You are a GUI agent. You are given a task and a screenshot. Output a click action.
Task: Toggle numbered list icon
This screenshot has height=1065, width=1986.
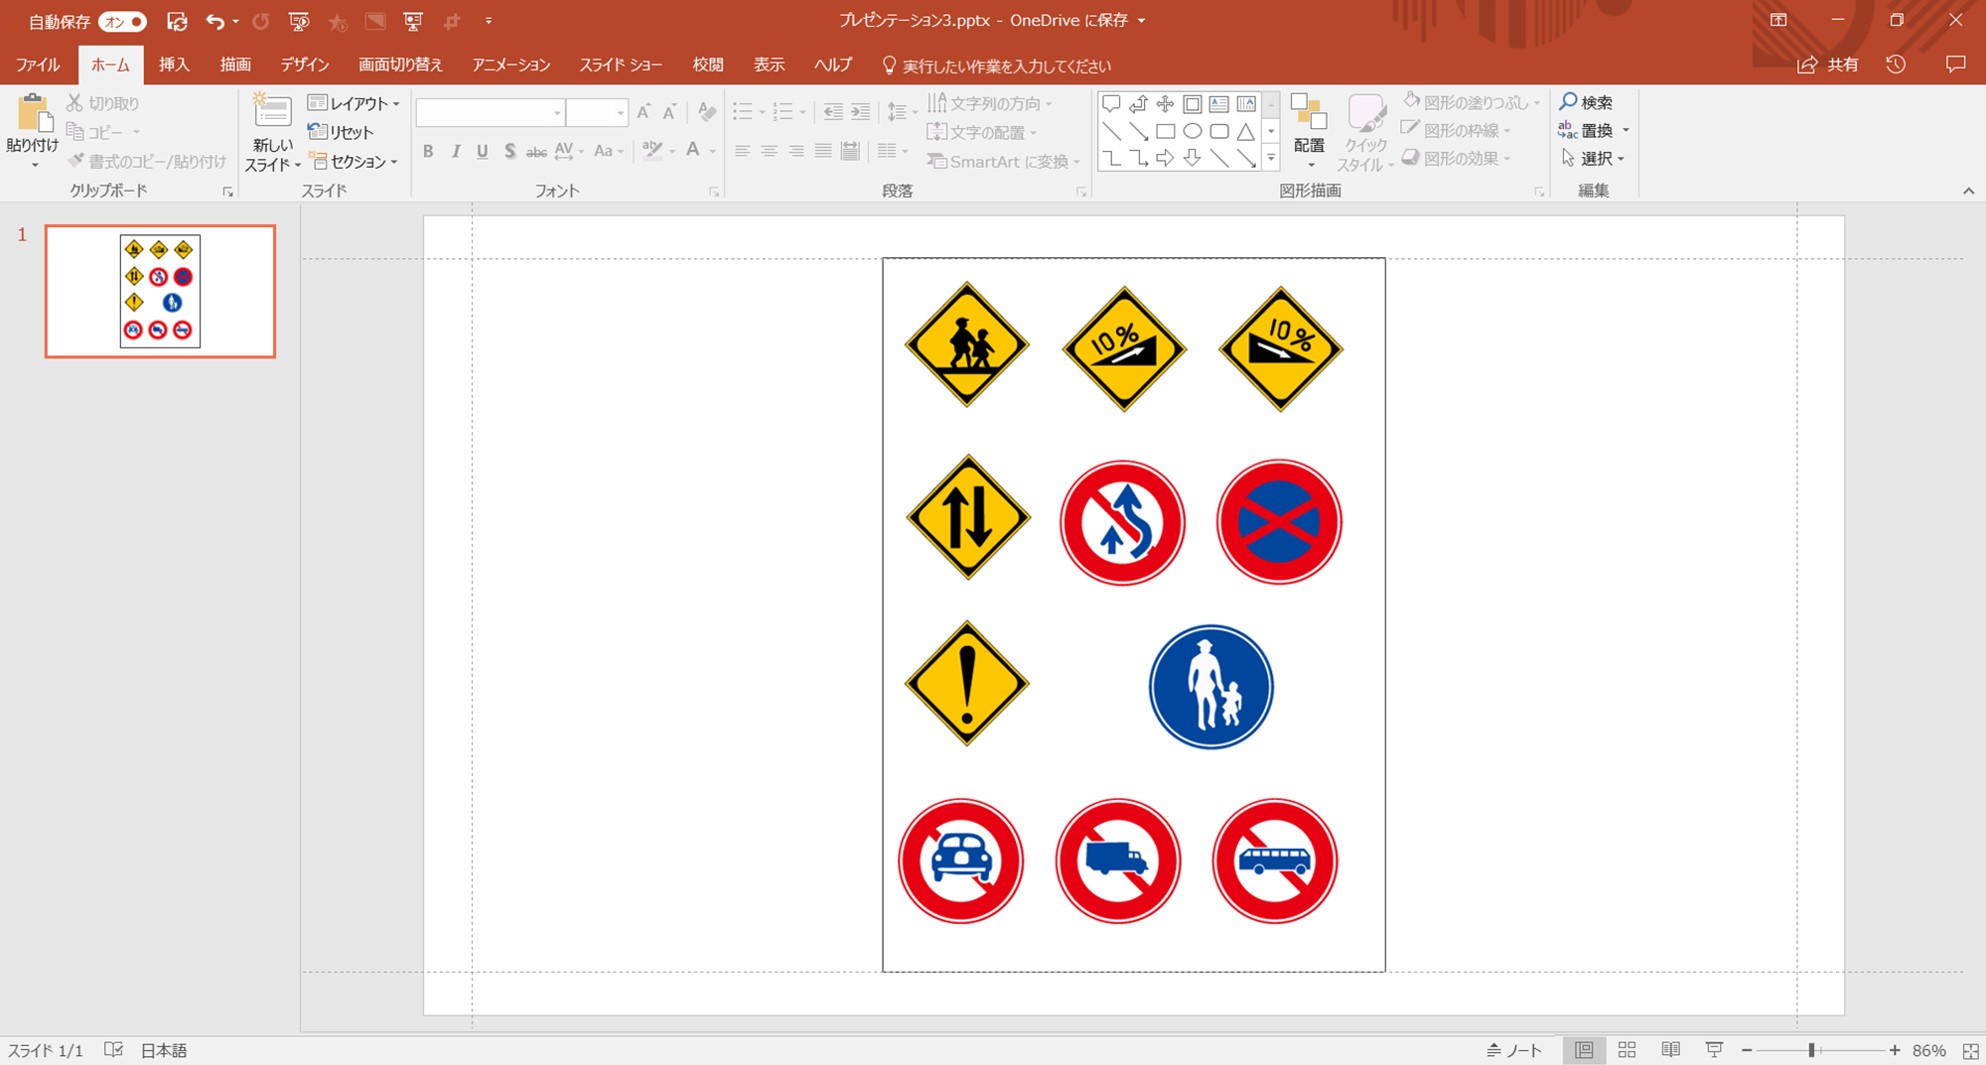tap(783, 112)
